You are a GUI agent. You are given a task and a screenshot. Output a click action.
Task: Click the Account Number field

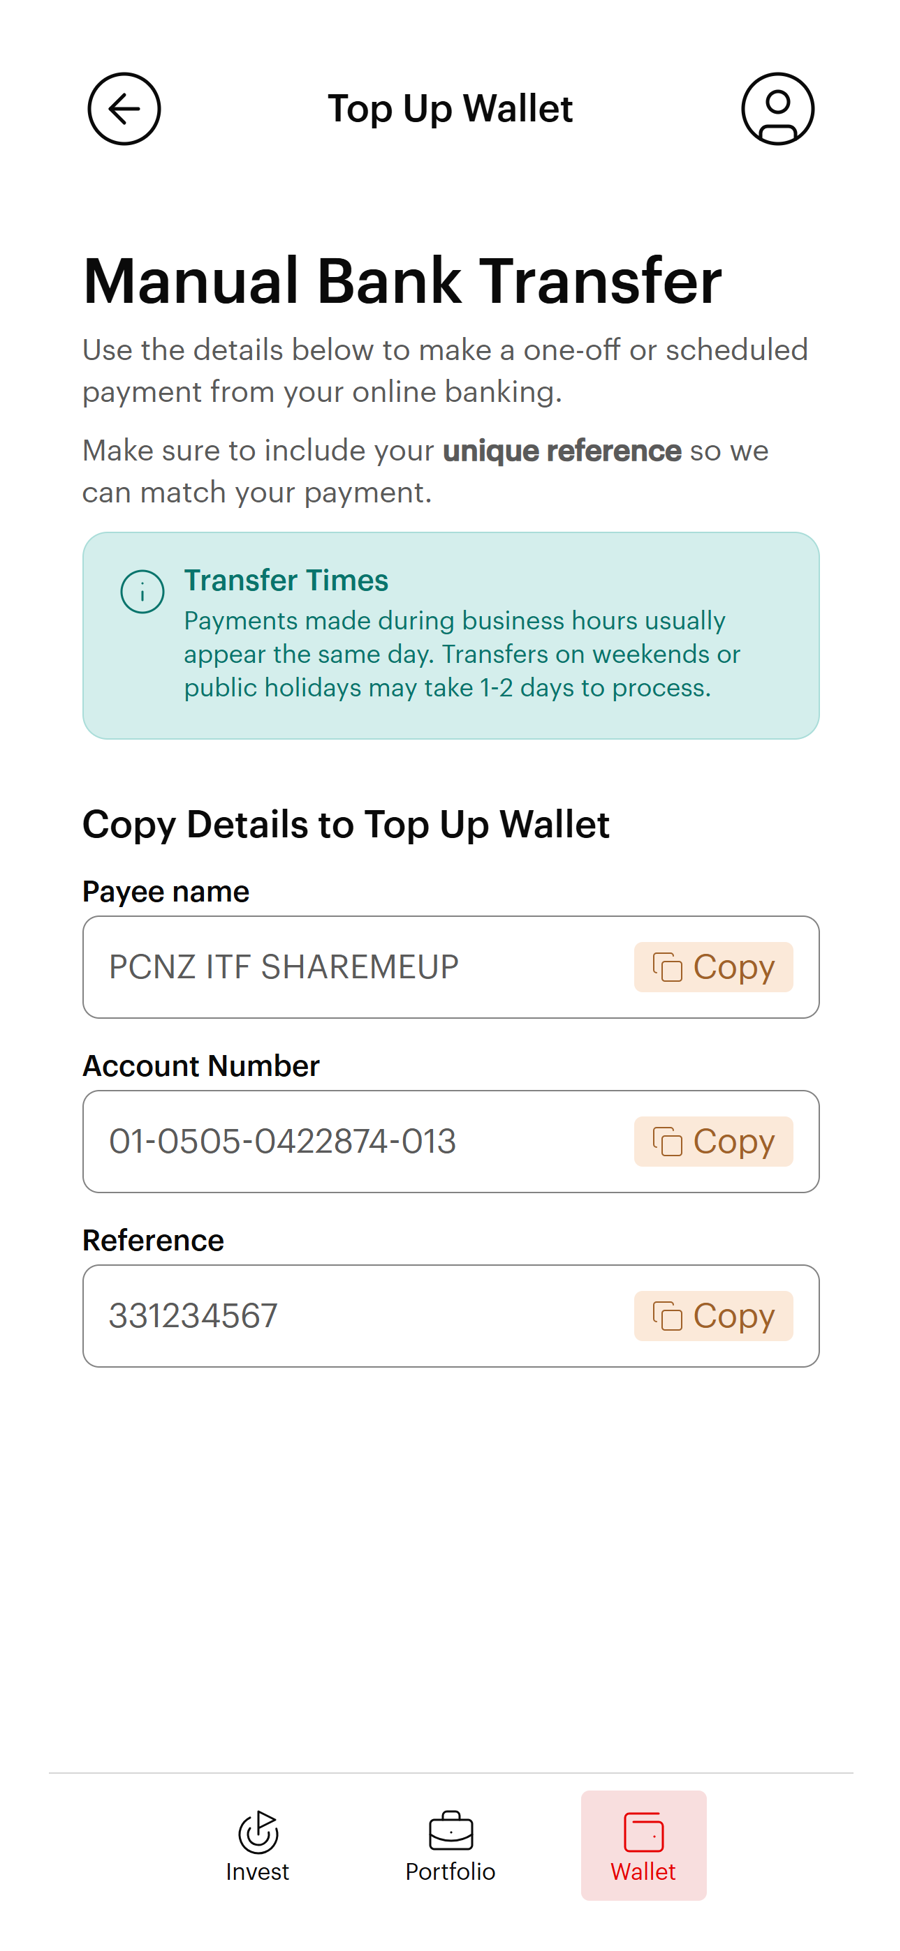(300, 1141)
